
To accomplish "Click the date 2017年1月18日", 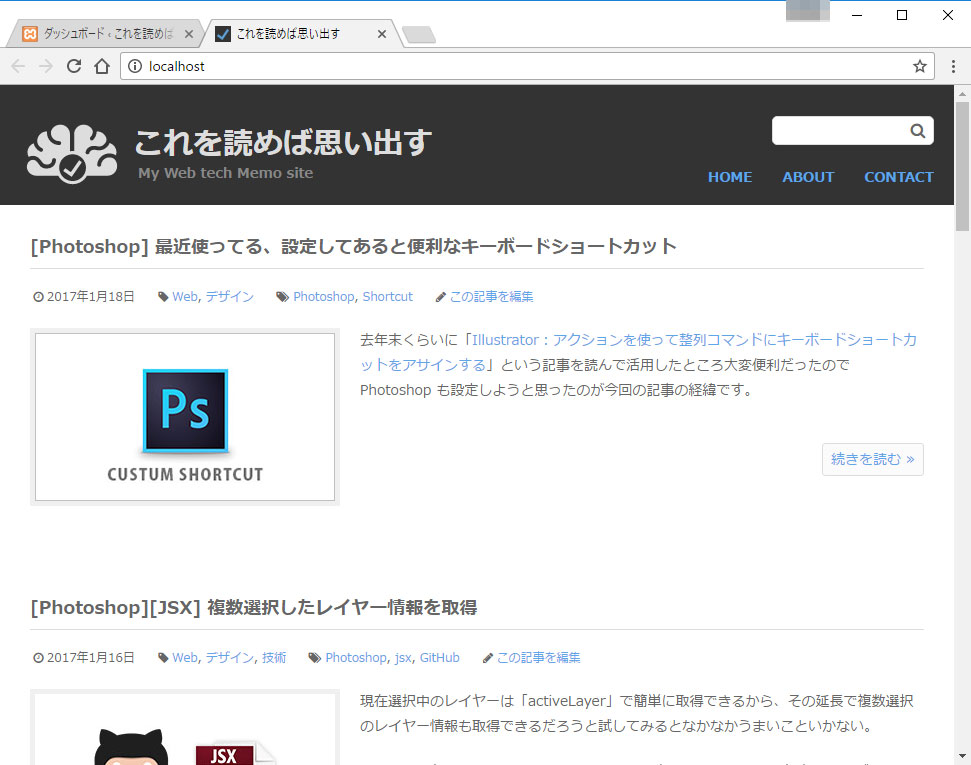I will click(x=90, y=297).
